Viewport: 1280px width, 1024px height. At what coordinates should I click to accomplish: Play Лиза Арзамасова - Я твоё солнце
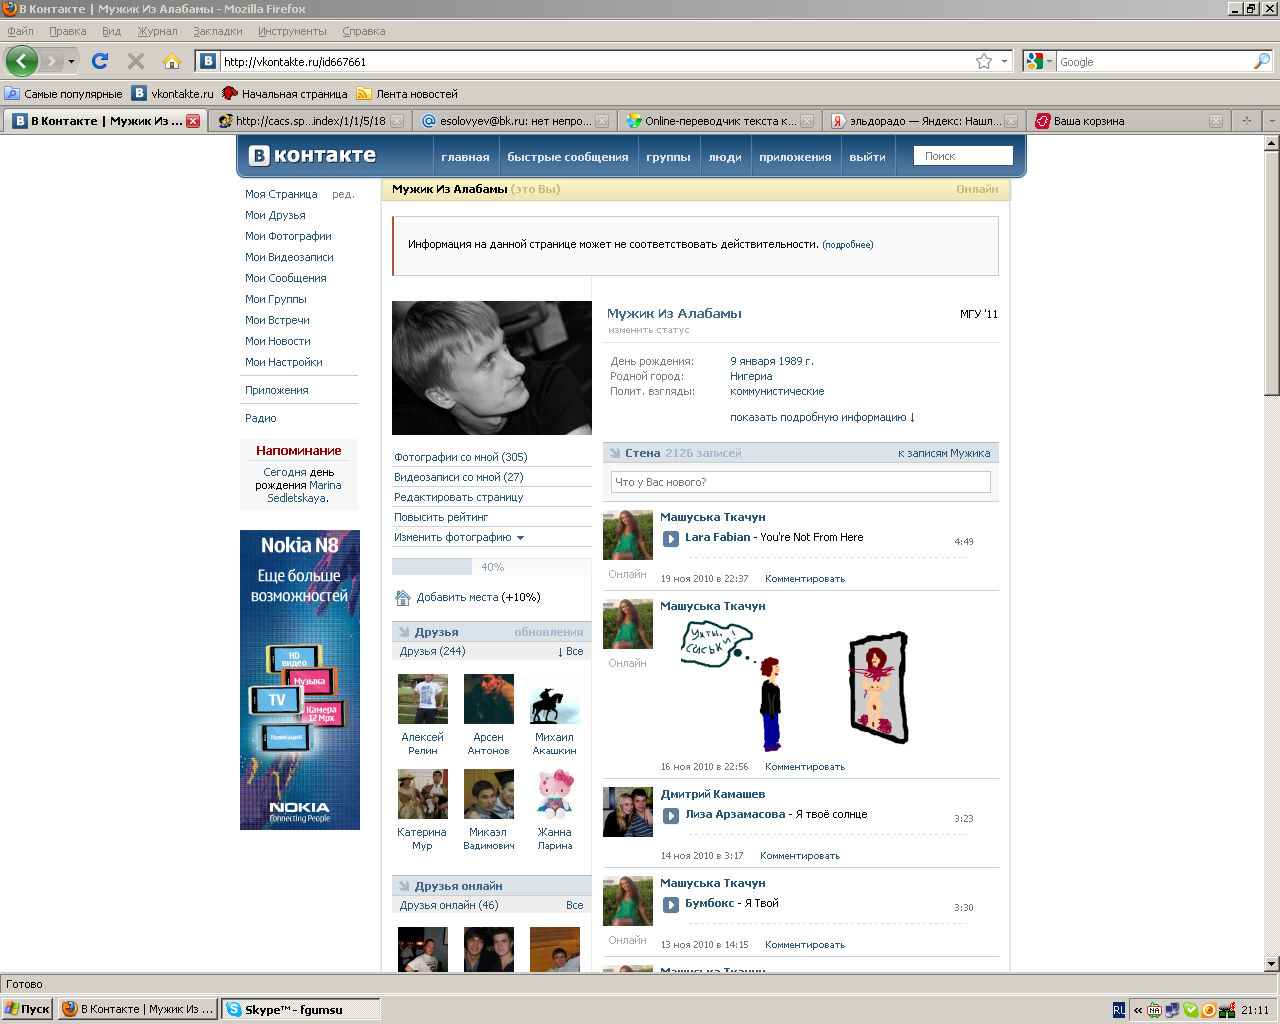tap(672, 815)
